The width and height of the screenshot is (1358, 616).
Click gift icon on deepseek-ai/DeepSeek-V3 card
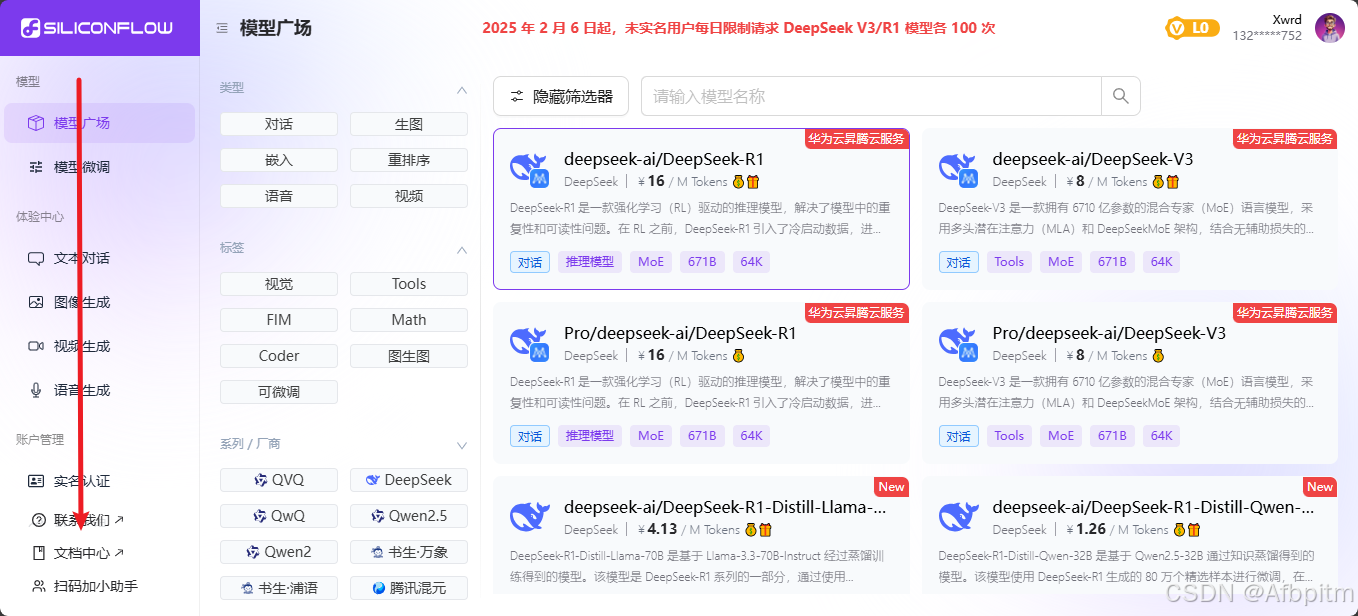[x=1172, y=182]
